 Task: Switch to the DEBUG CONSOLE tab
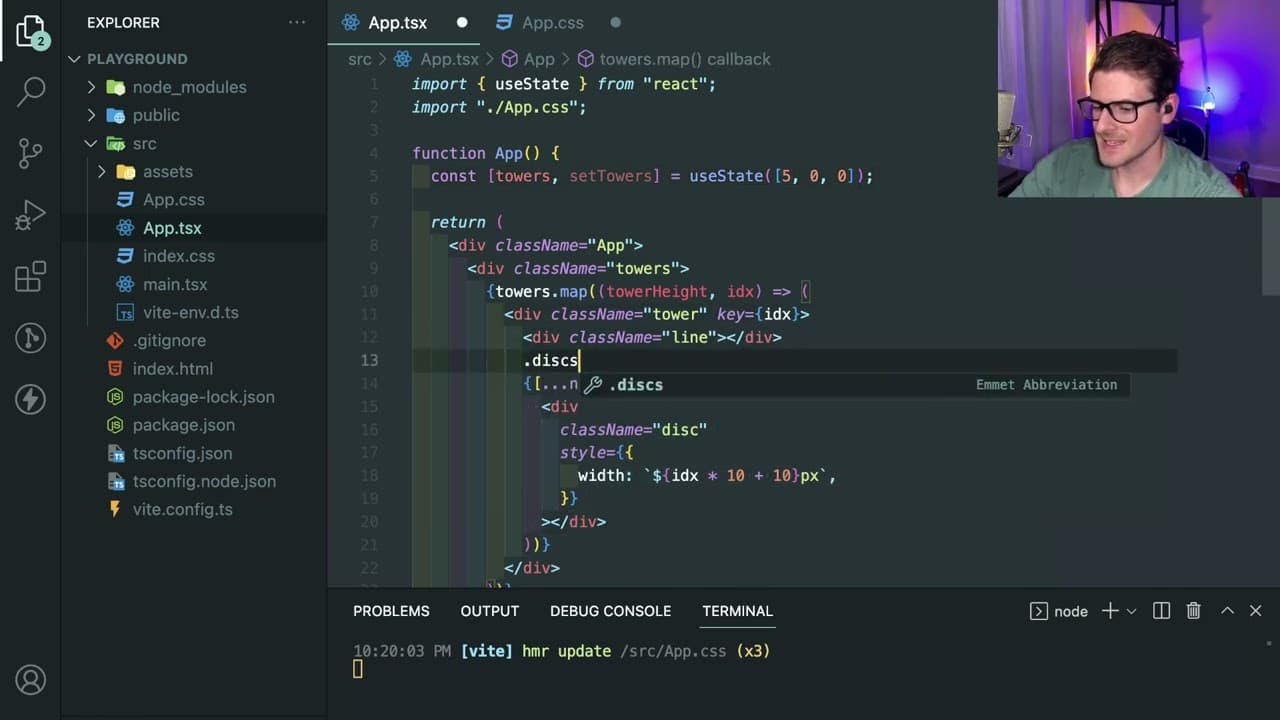[x=610, y=611]
